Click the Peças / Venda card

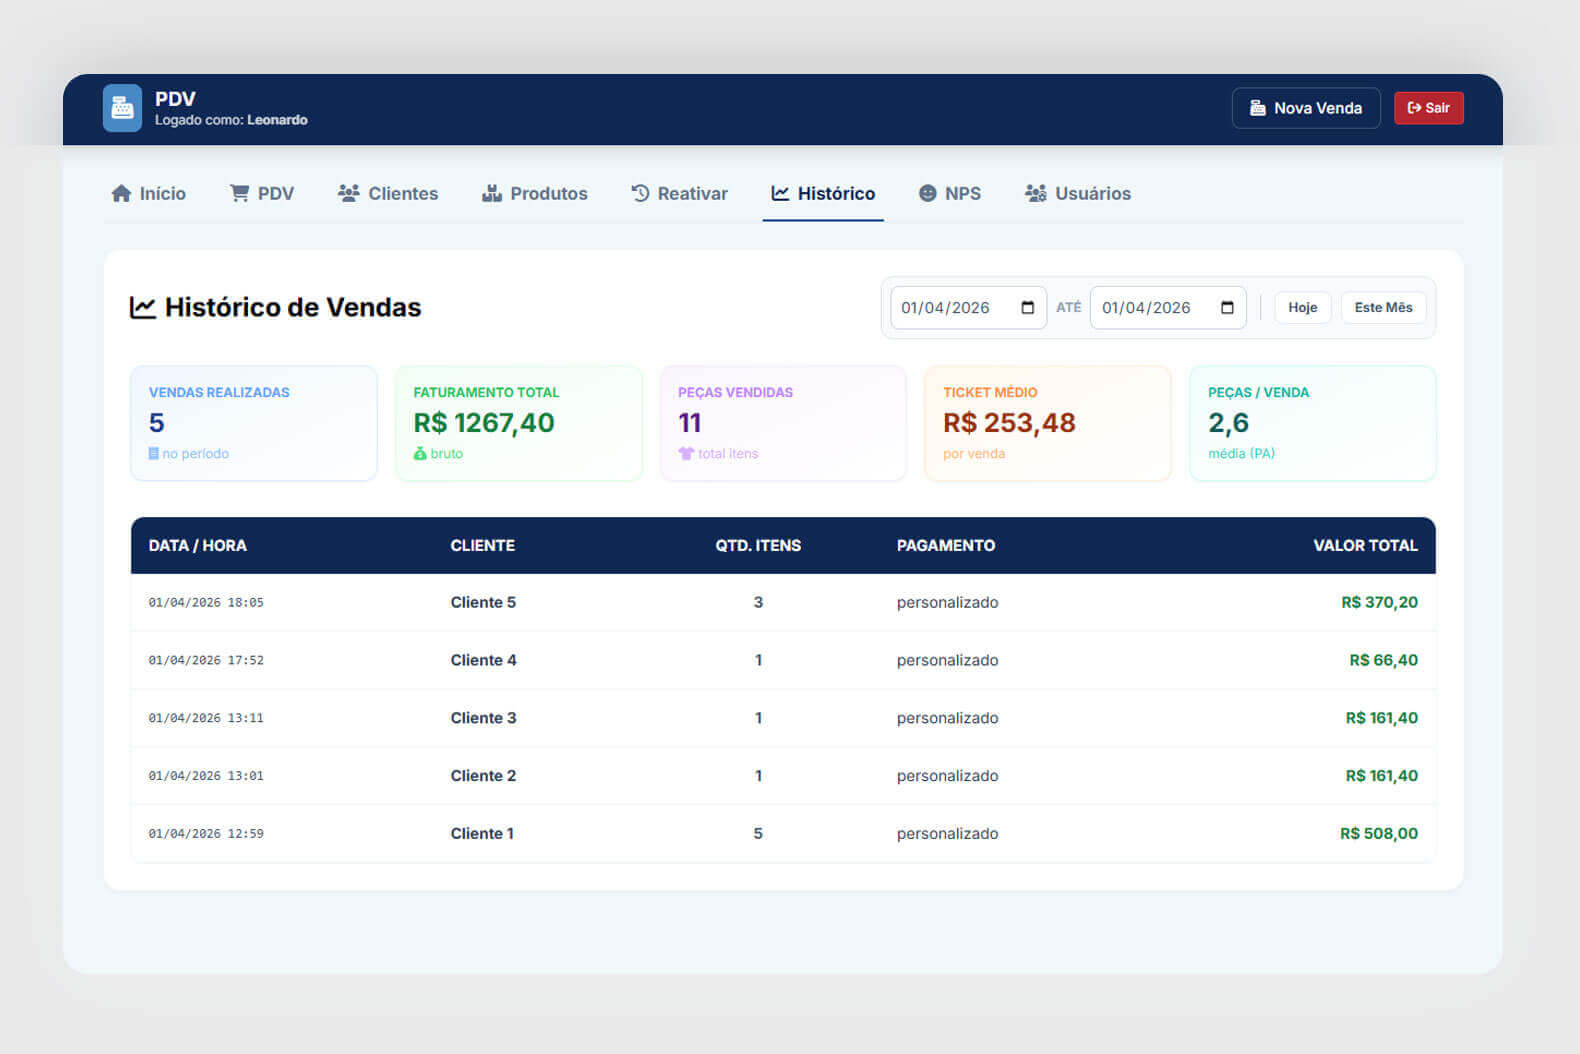pos(1313,423)
